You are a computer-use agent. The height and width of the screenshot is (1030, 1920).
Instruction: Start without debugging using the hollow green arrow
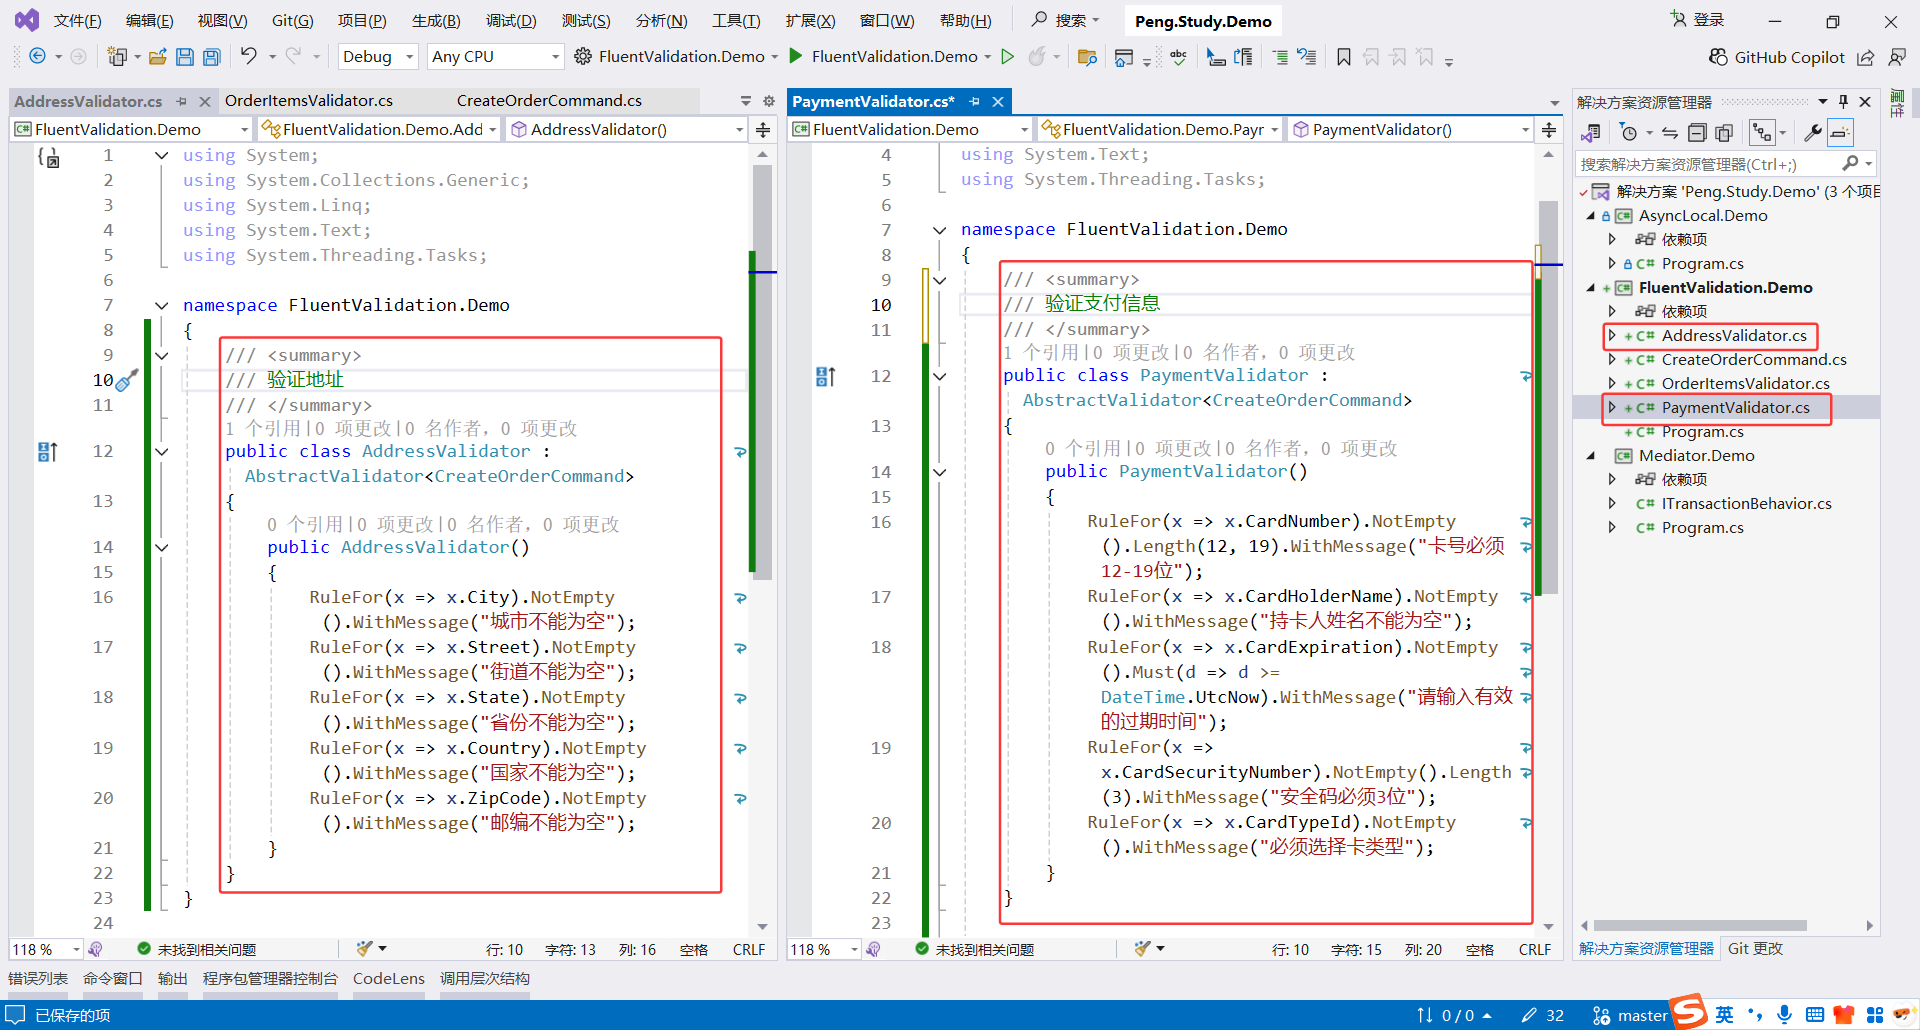click(x=1008, y=57)
